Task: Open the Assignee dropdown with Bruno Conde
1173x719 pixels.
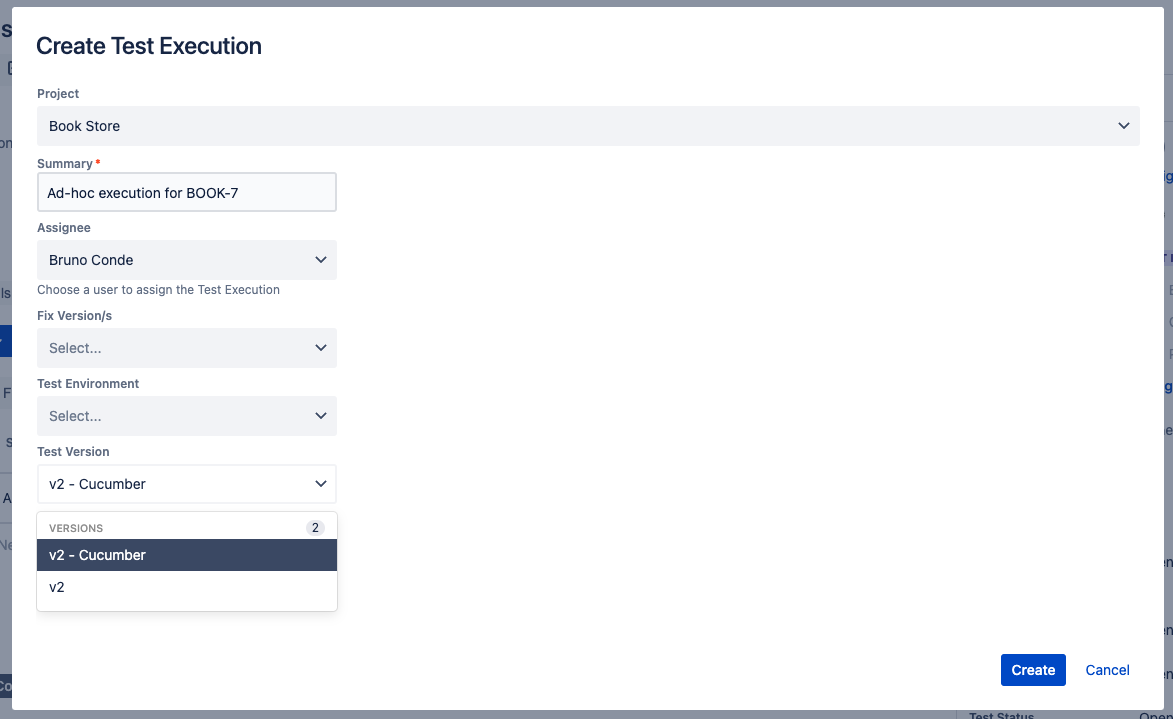Action: point(187,260)
